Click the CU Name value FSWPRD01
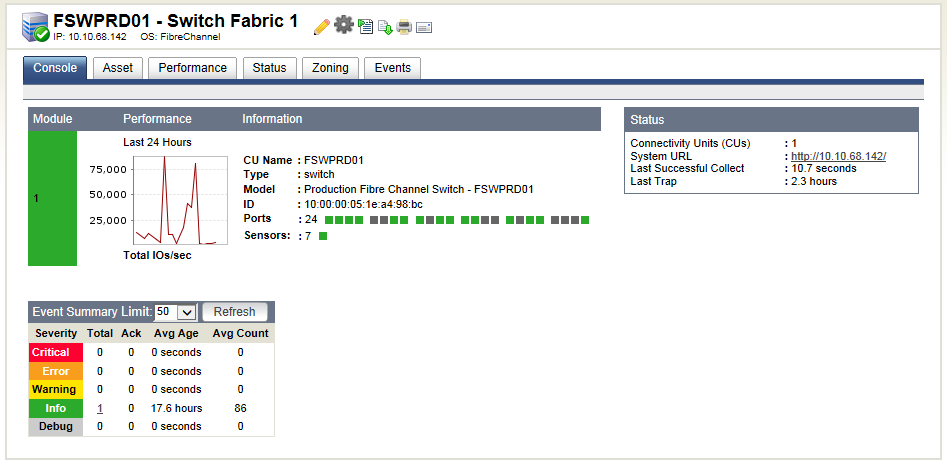Screen dimensions: 947x466 pos(333,160)
